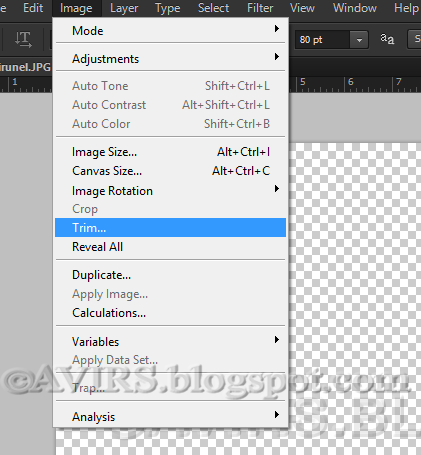Open the Window menu
Viewport: 421px width, 455px height.
click(355, 8)
